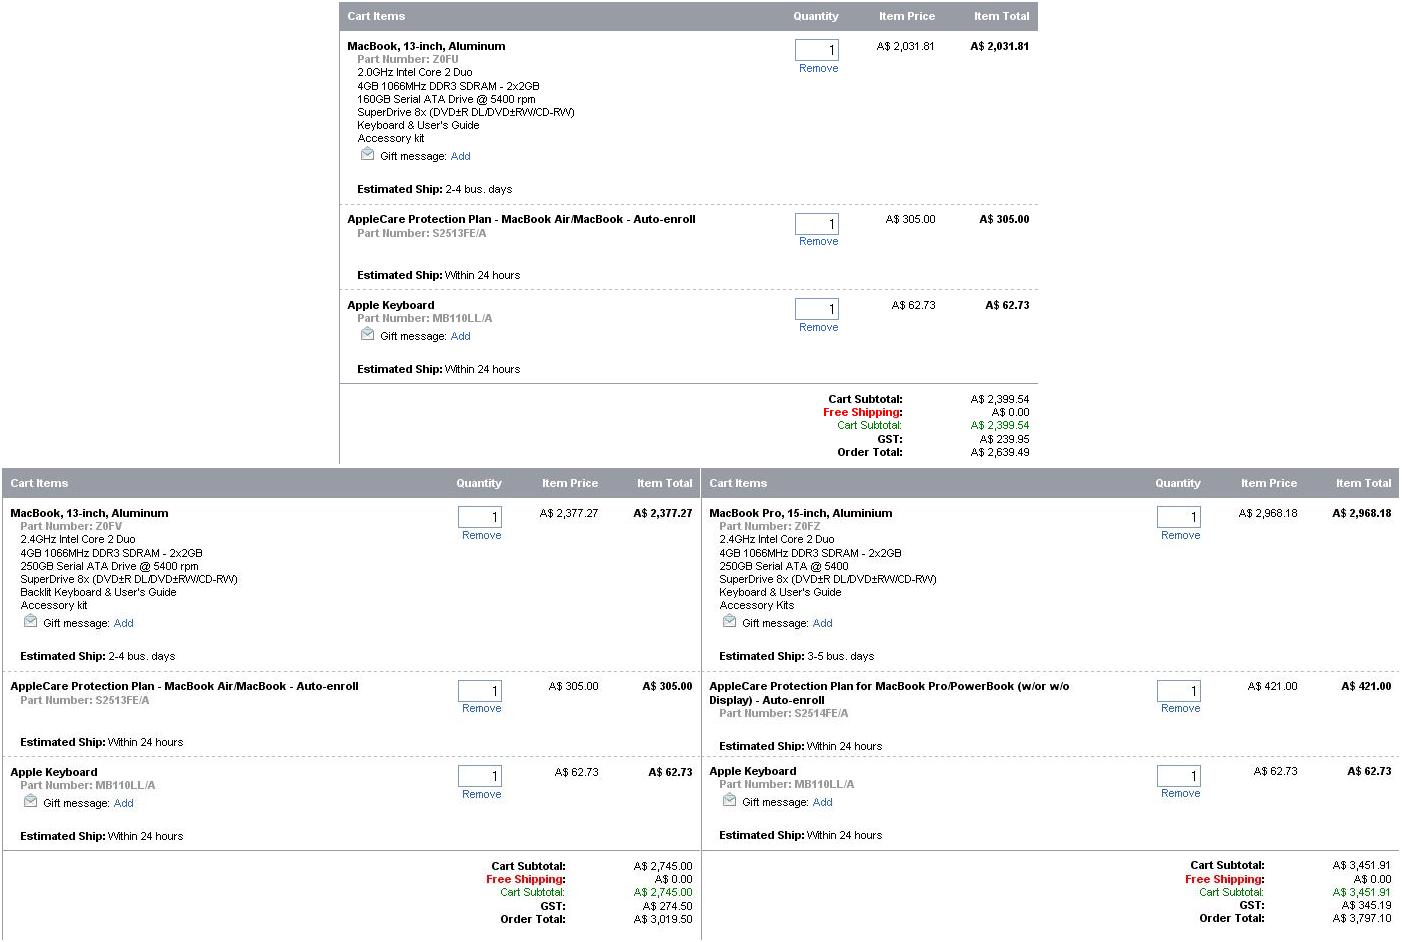This screenshot has height=942, width=1402.
Task: Click quantity field for AppleCare in bottom-left cart
Action: [480, 691]
